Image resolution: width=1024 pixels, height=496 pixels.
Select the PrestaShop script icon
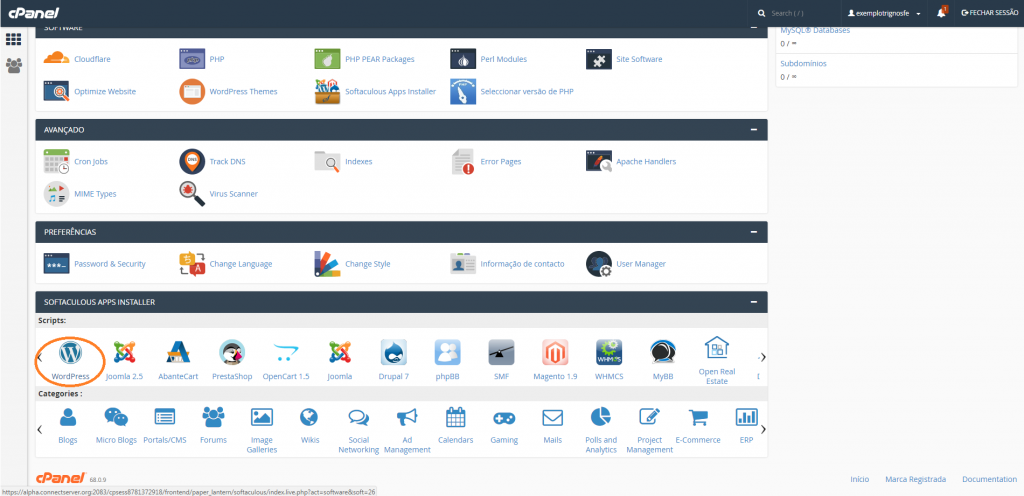pyautogui.click(x=232, y=352)
